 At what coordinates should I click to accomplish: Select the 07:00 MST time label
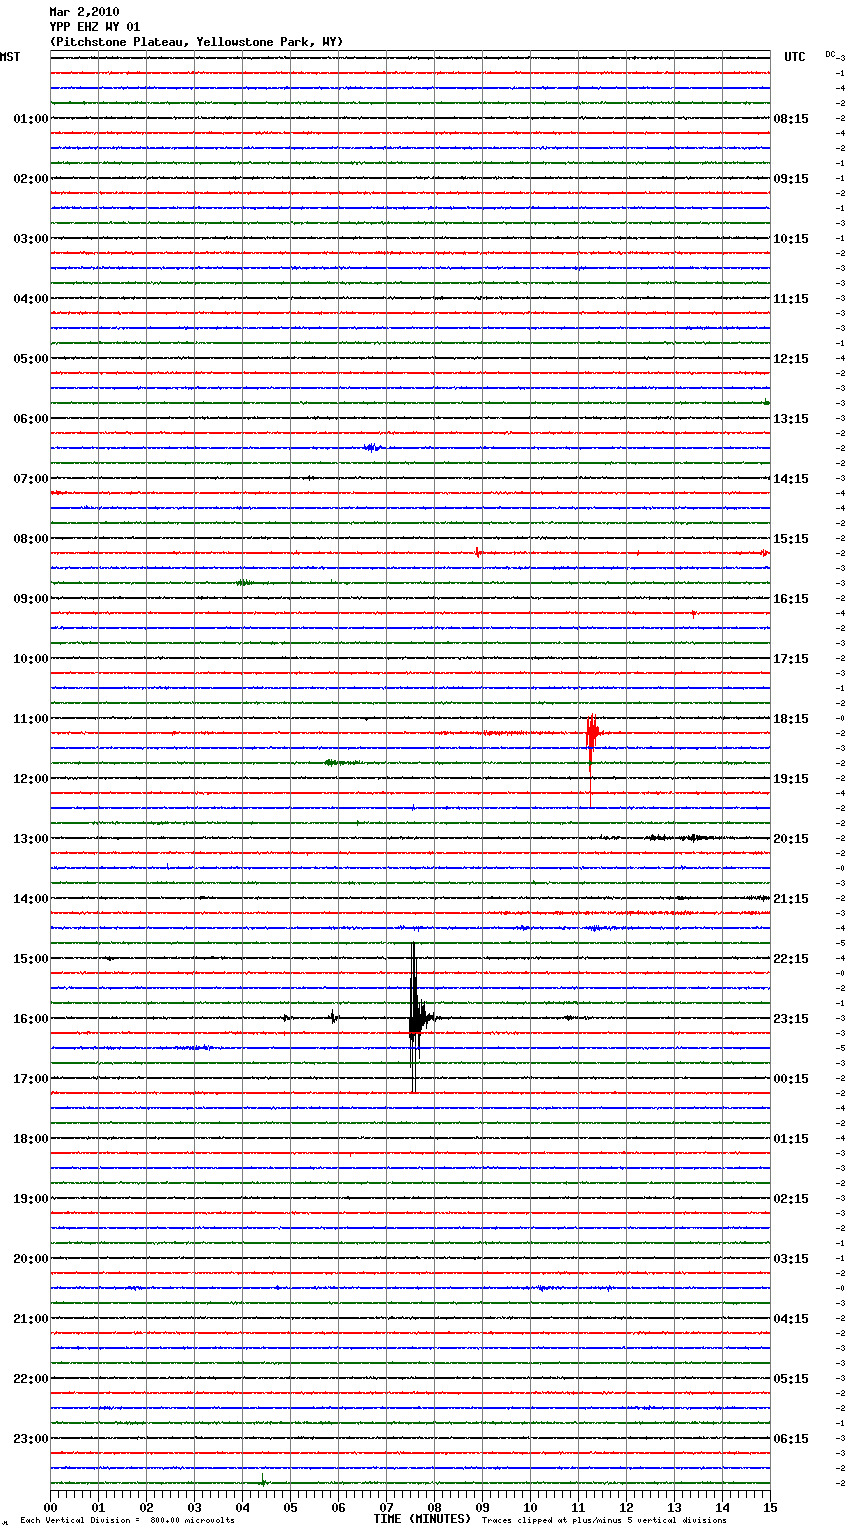click(x=31, y=479)
